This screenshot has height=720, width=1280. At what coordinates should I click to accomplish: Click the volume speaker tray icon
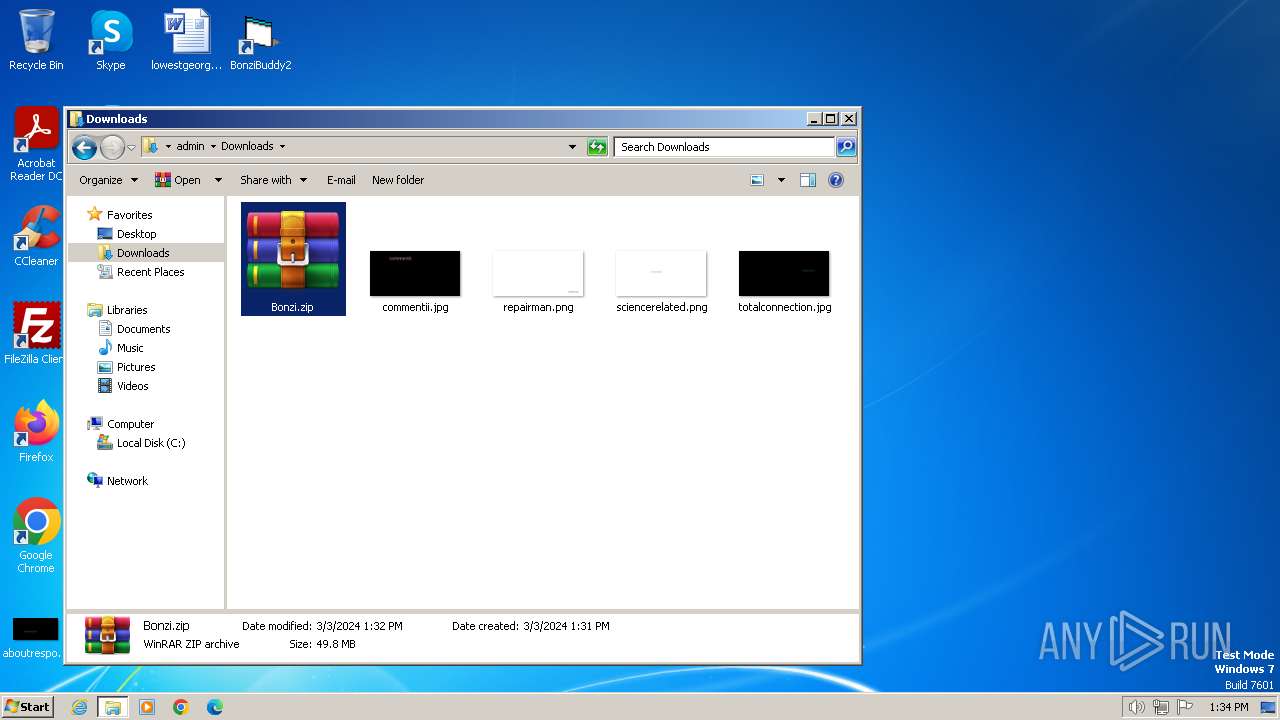click(1137, 707)
